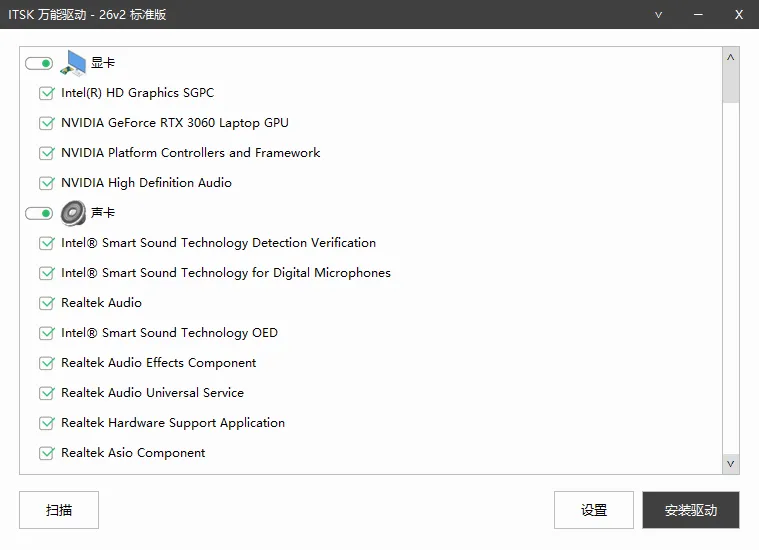Image resolution: width=759 pixels, height=550 pixels.
Task: Uncheck Intel Smart Sound Technology OED
Action: [x=46, y=333]
